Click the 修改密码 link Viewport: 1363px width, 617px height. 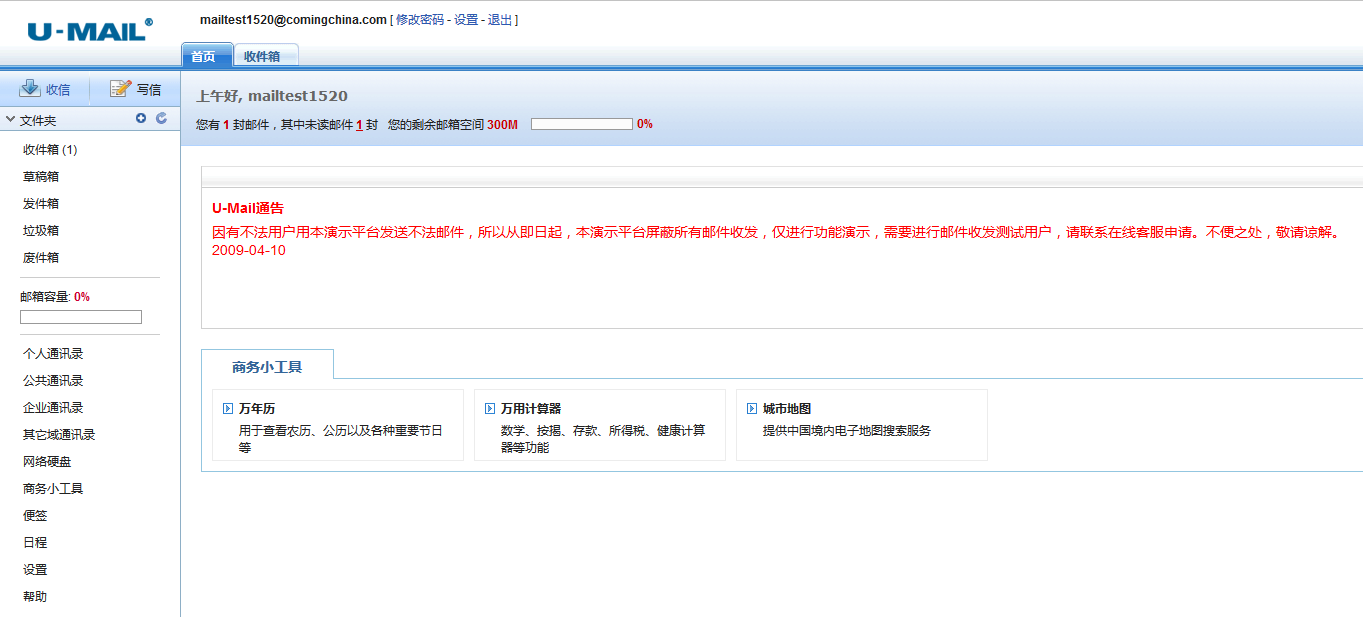coord(419,20)
